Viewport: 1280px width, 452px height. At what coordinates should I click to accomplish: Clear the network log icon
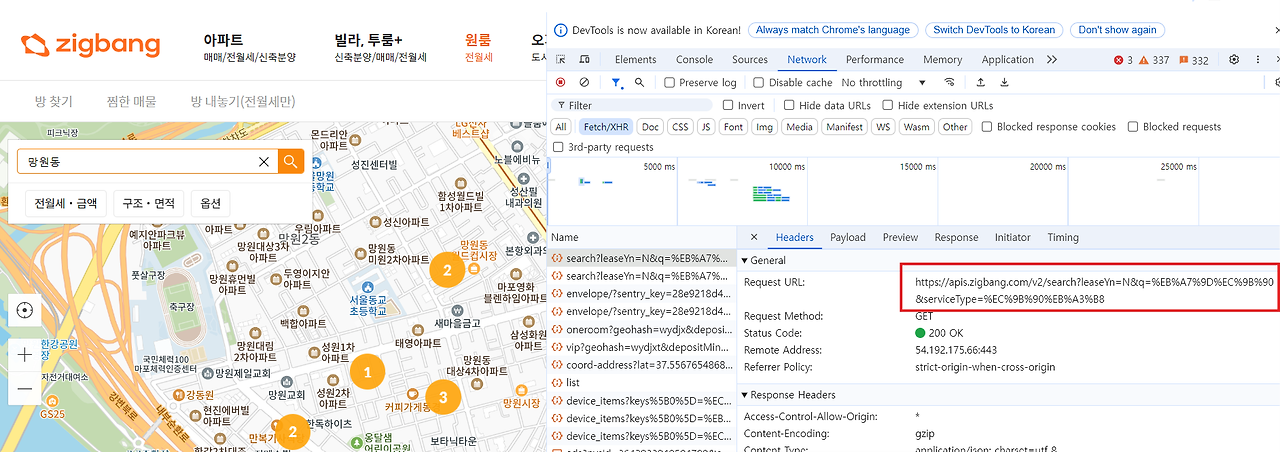tap(584, 82)
